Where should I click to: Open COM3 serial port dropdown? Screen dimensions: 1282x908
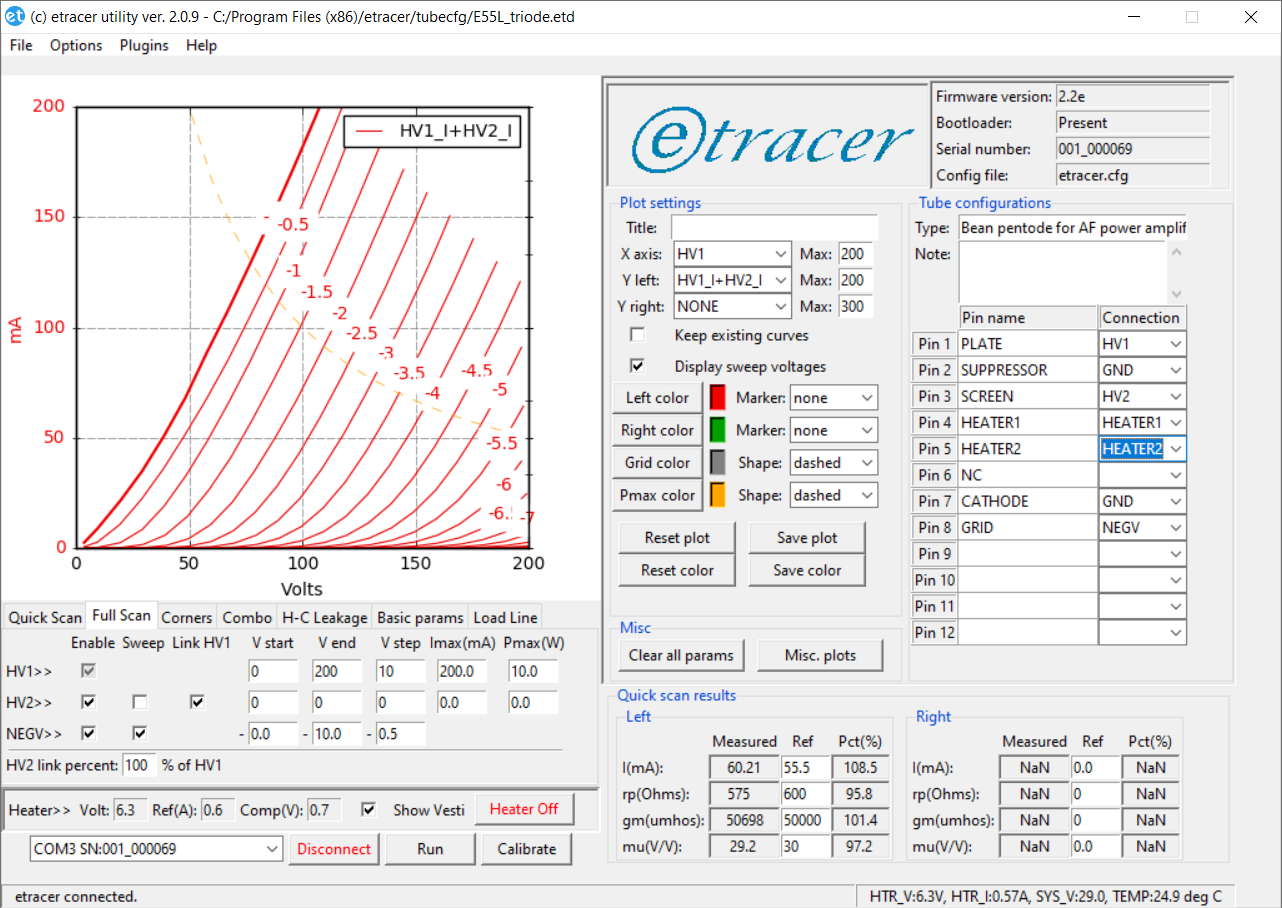pos(157,849)
